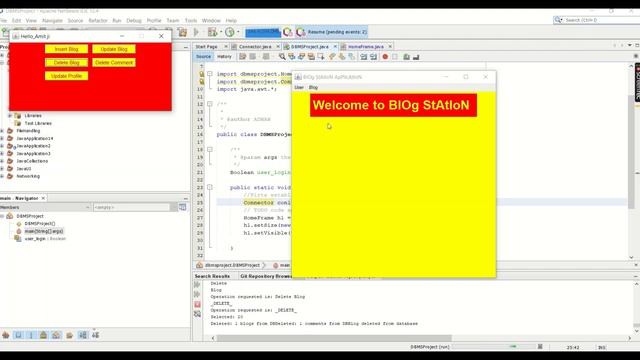Collapse the code fold at line 8 imports
The height and width of the screenshot is (360, 640).
(x=209, y=74)
